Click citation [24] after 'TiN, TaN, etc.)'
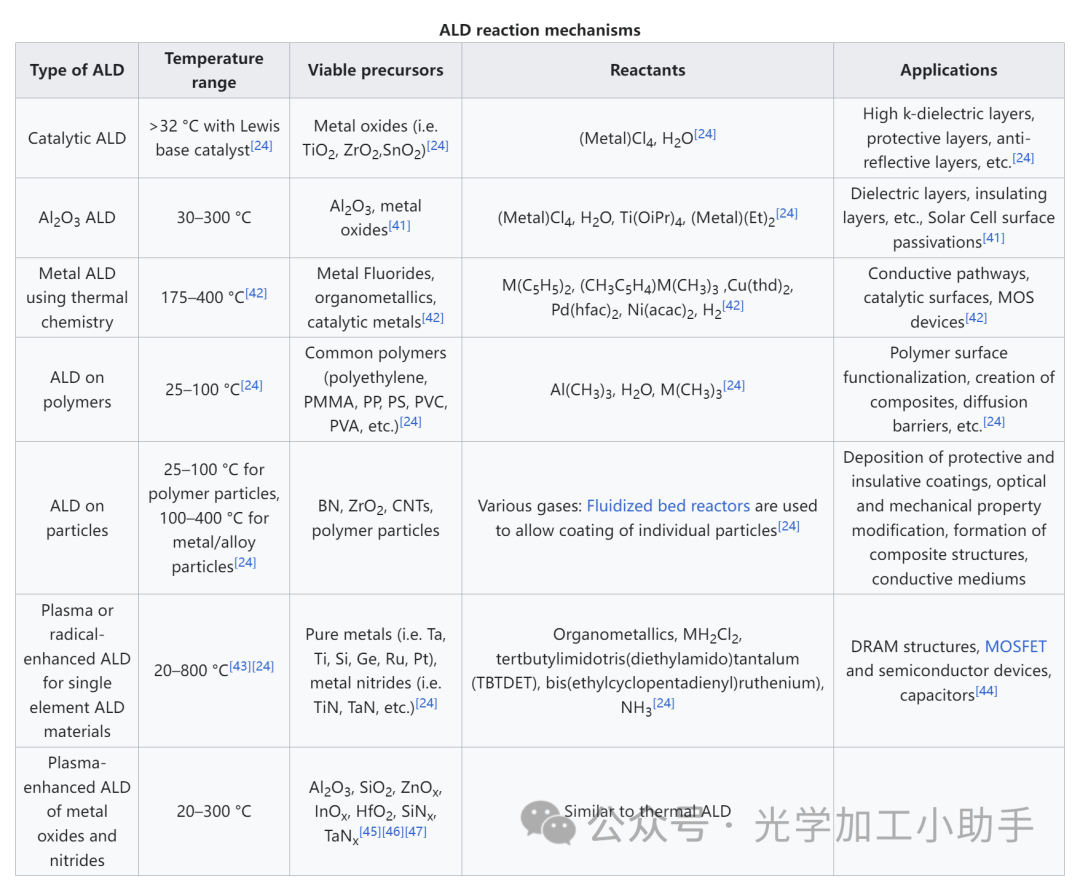 [x=426, y=703]
